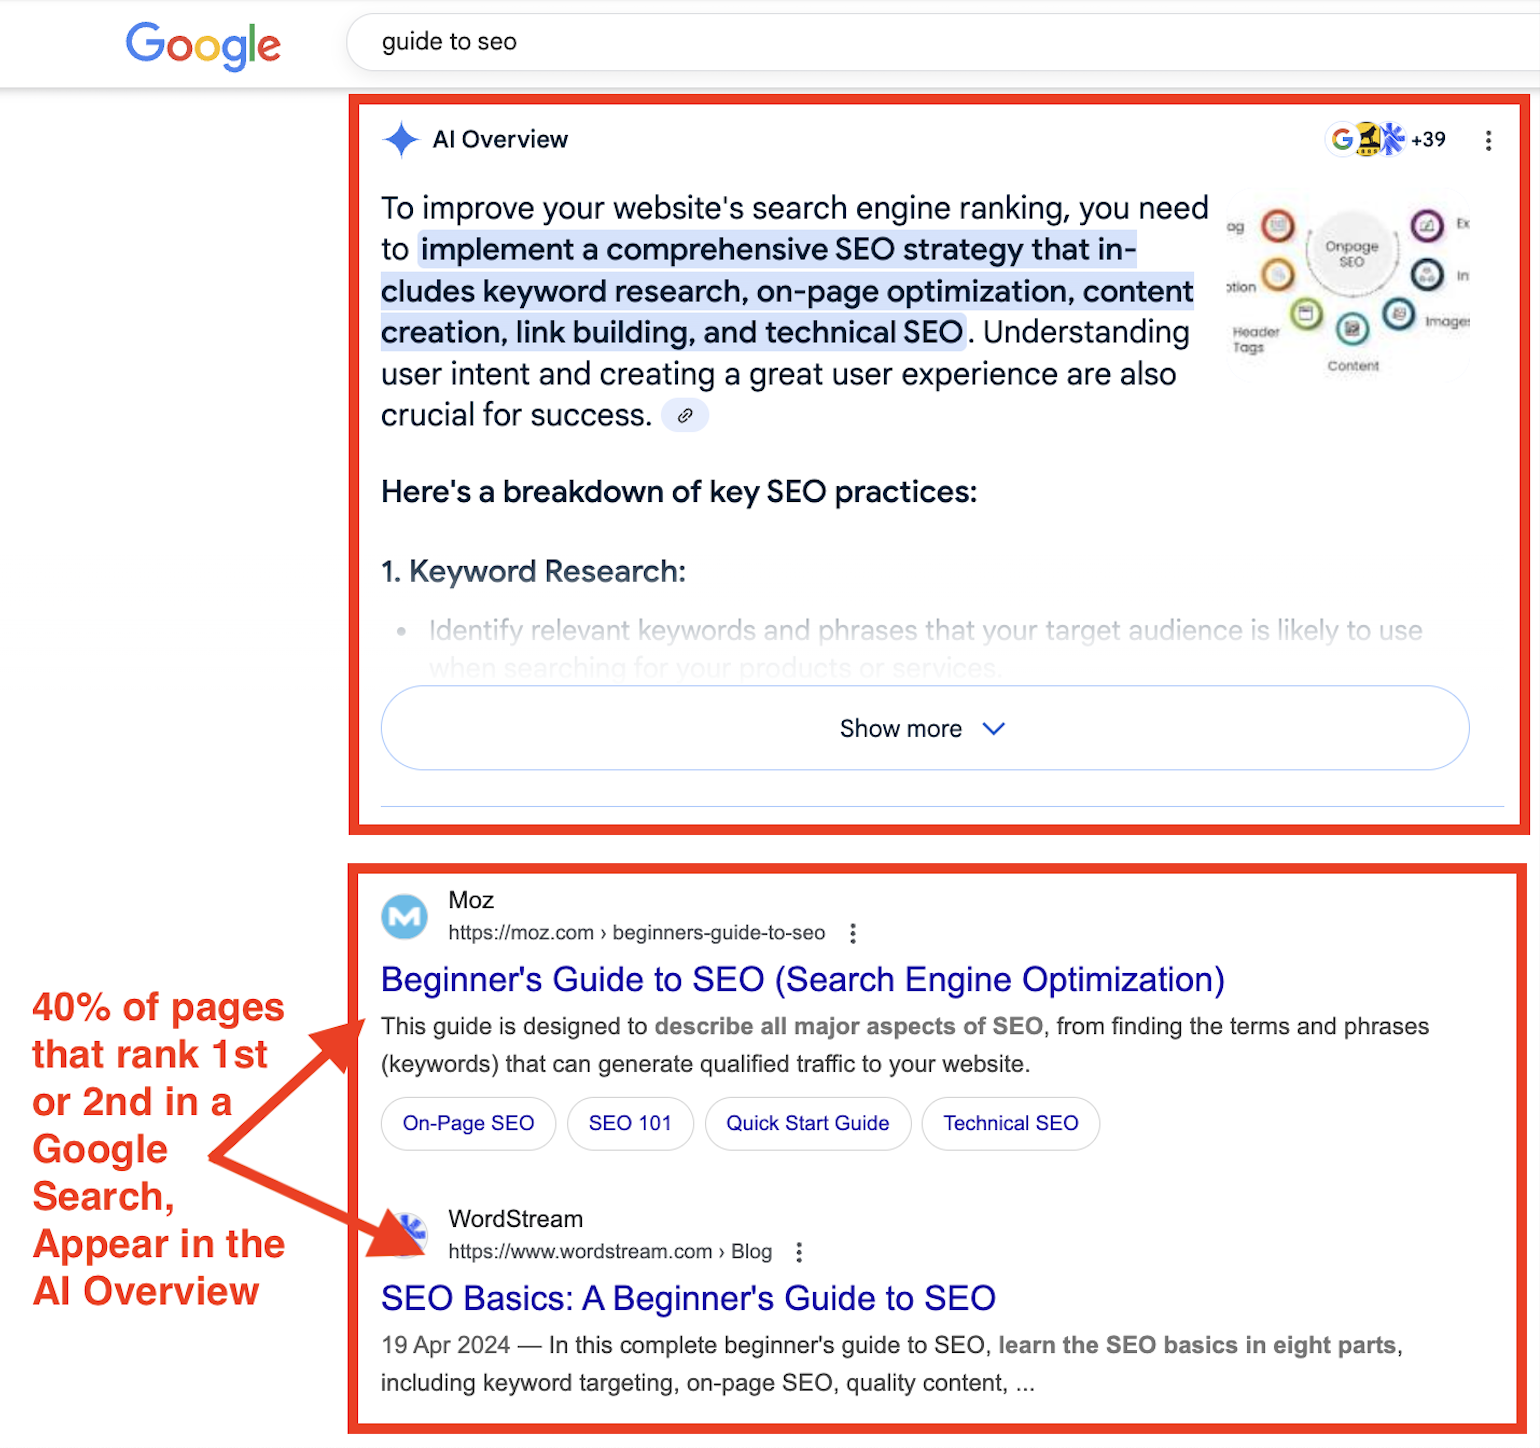Open the moz.com beginners-guide-to-seo URL

coord(636,933)
